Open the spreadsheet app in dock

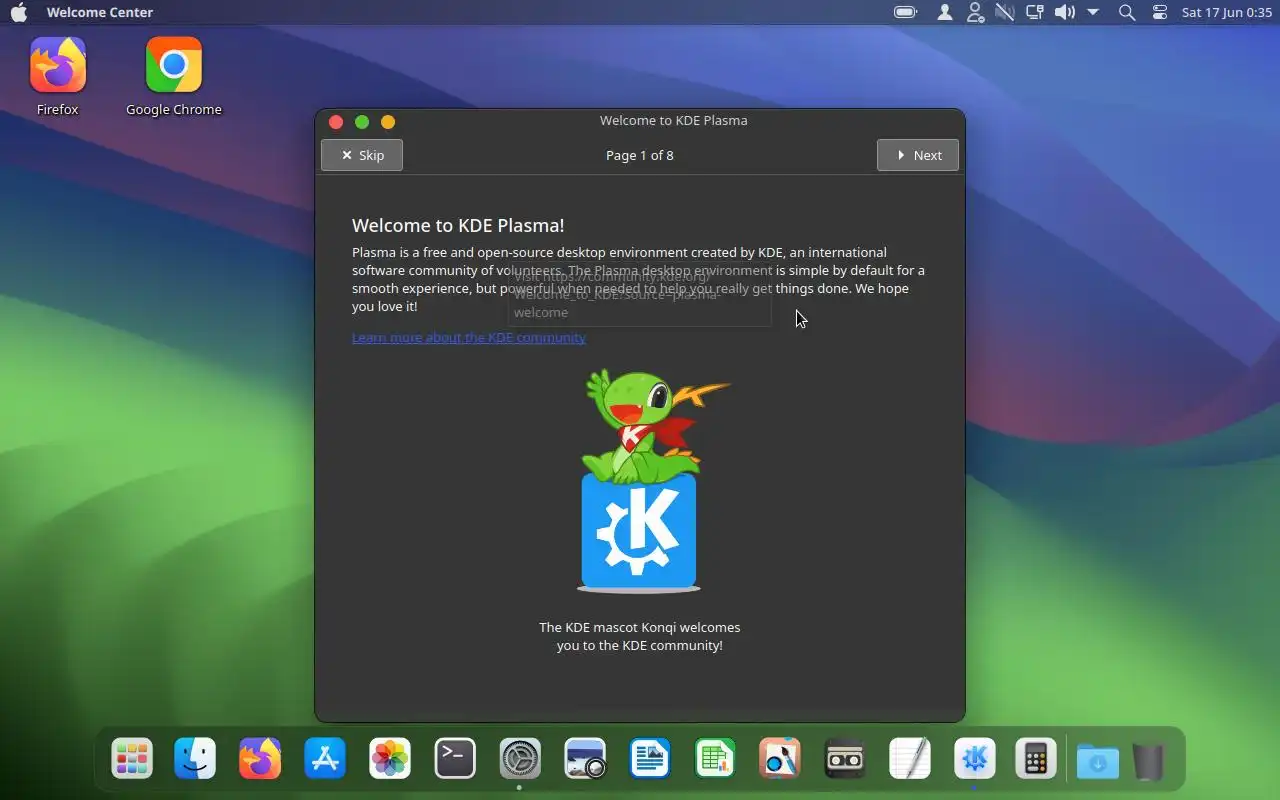click(x=715, y=759)
